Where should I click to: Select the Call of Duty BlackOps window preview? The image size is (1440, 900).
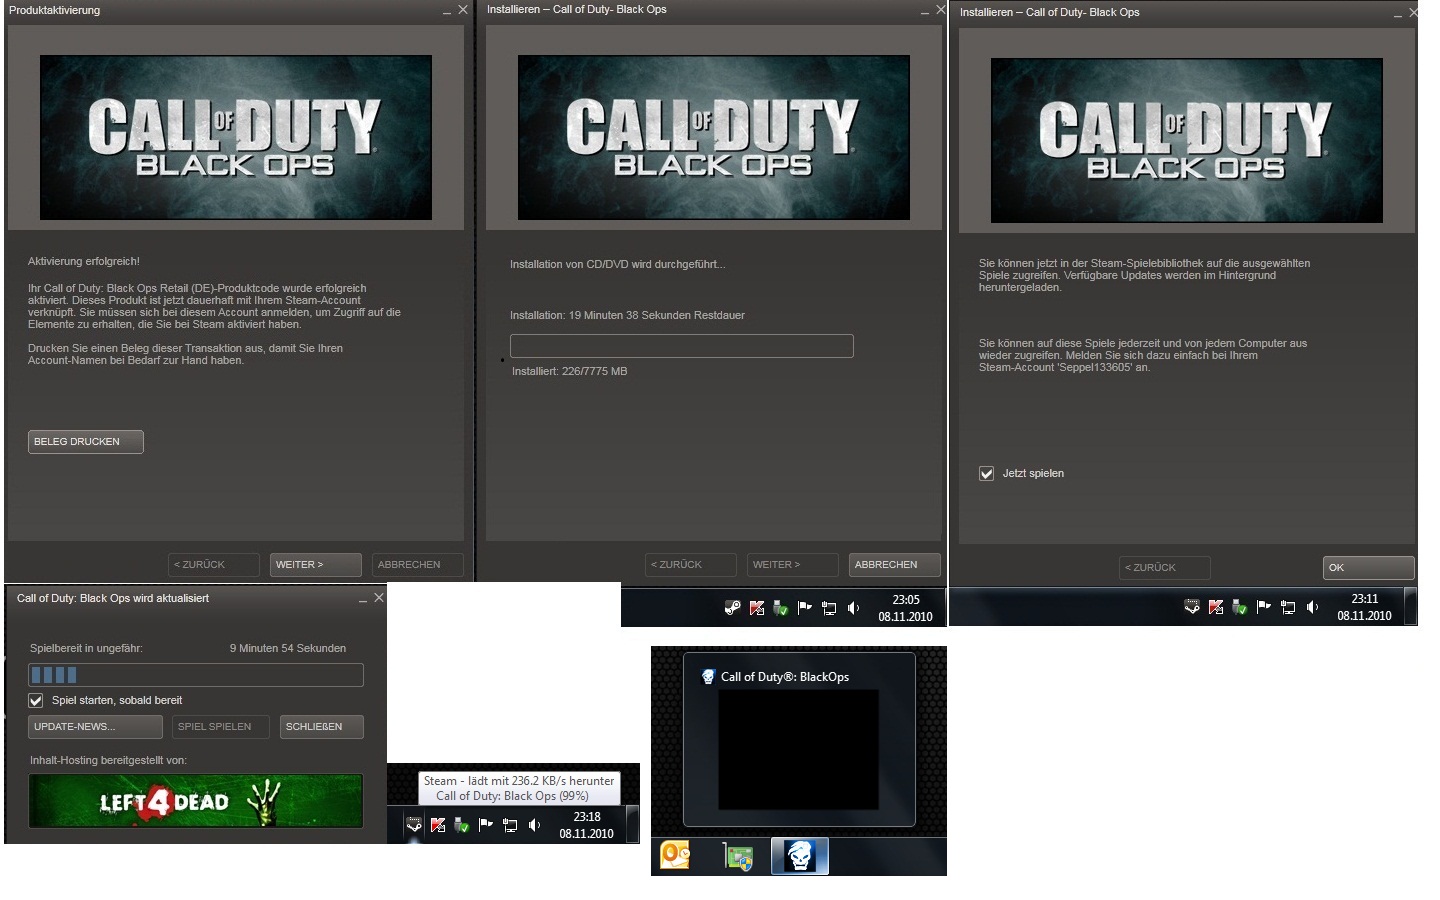[799, 740]
